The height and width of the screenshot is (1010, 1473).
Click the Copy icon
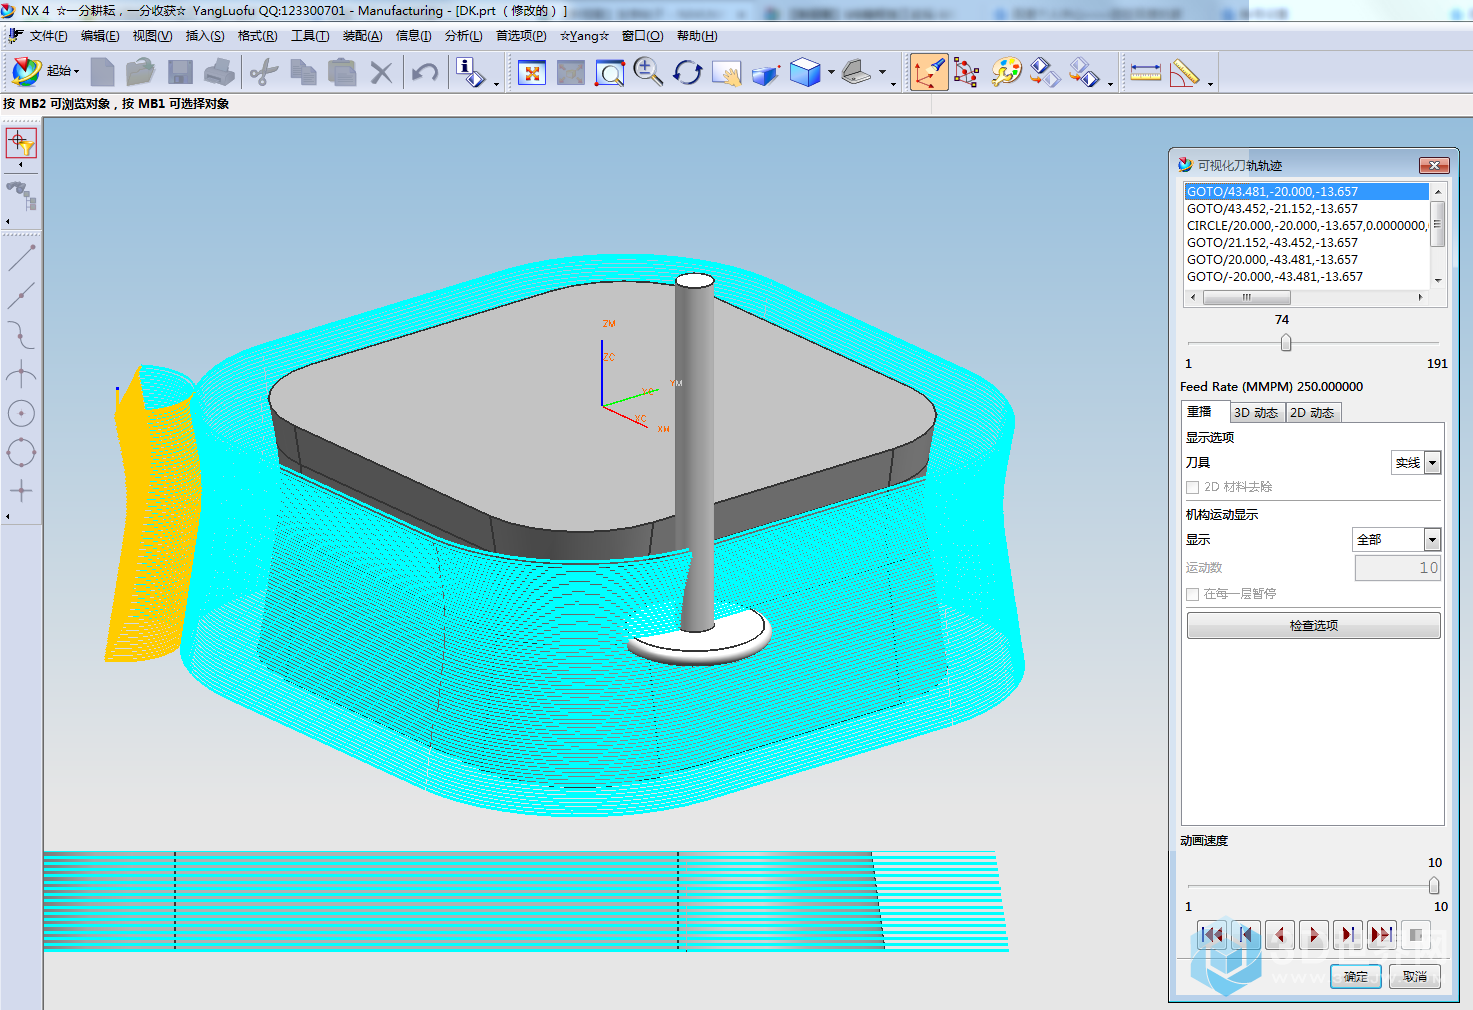click(303, 72)
